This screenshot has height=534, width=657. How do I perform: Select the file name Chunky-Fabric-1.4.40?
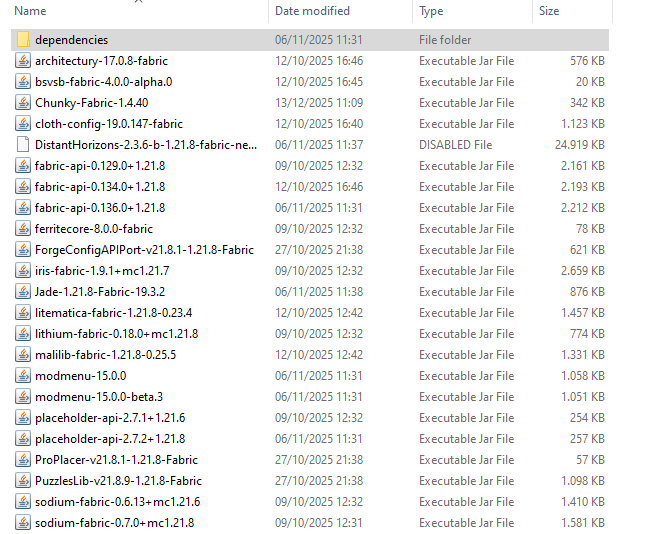[x=91, y=103]
